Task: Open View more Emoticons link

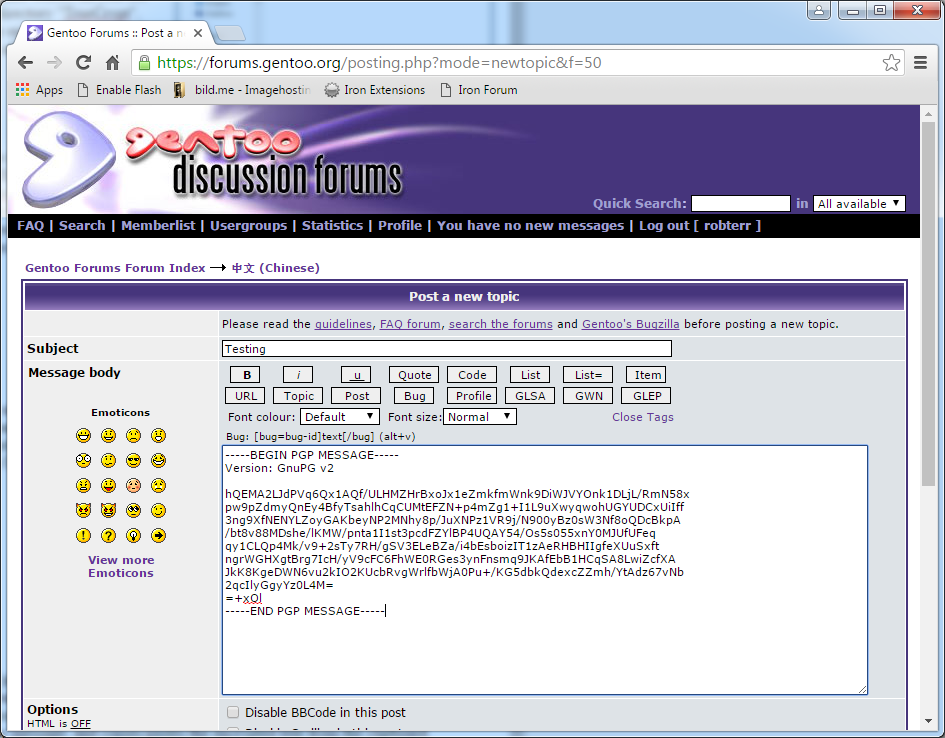Action: (x=121, y=566)
